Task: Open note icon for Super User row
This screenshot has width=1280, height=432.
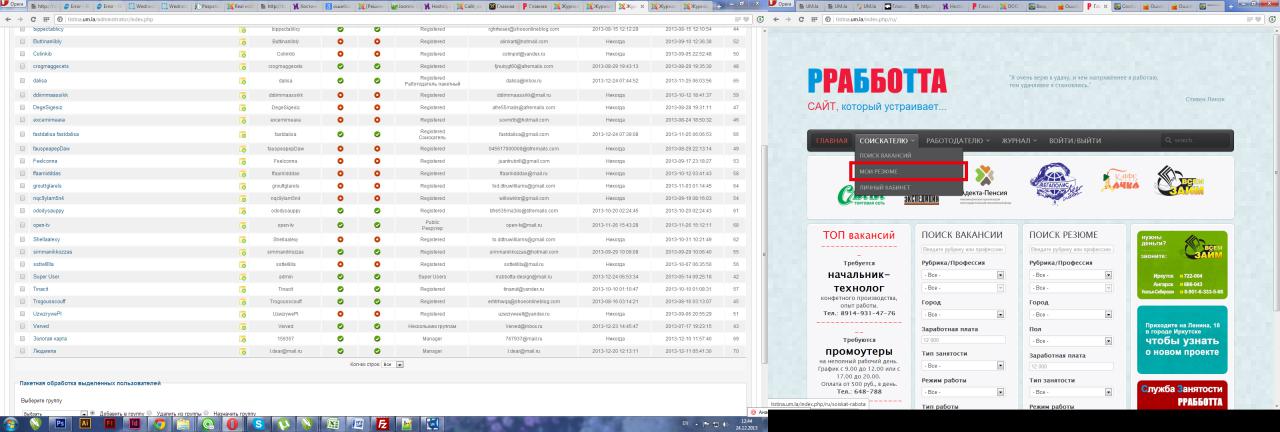Action: (243, 276)
